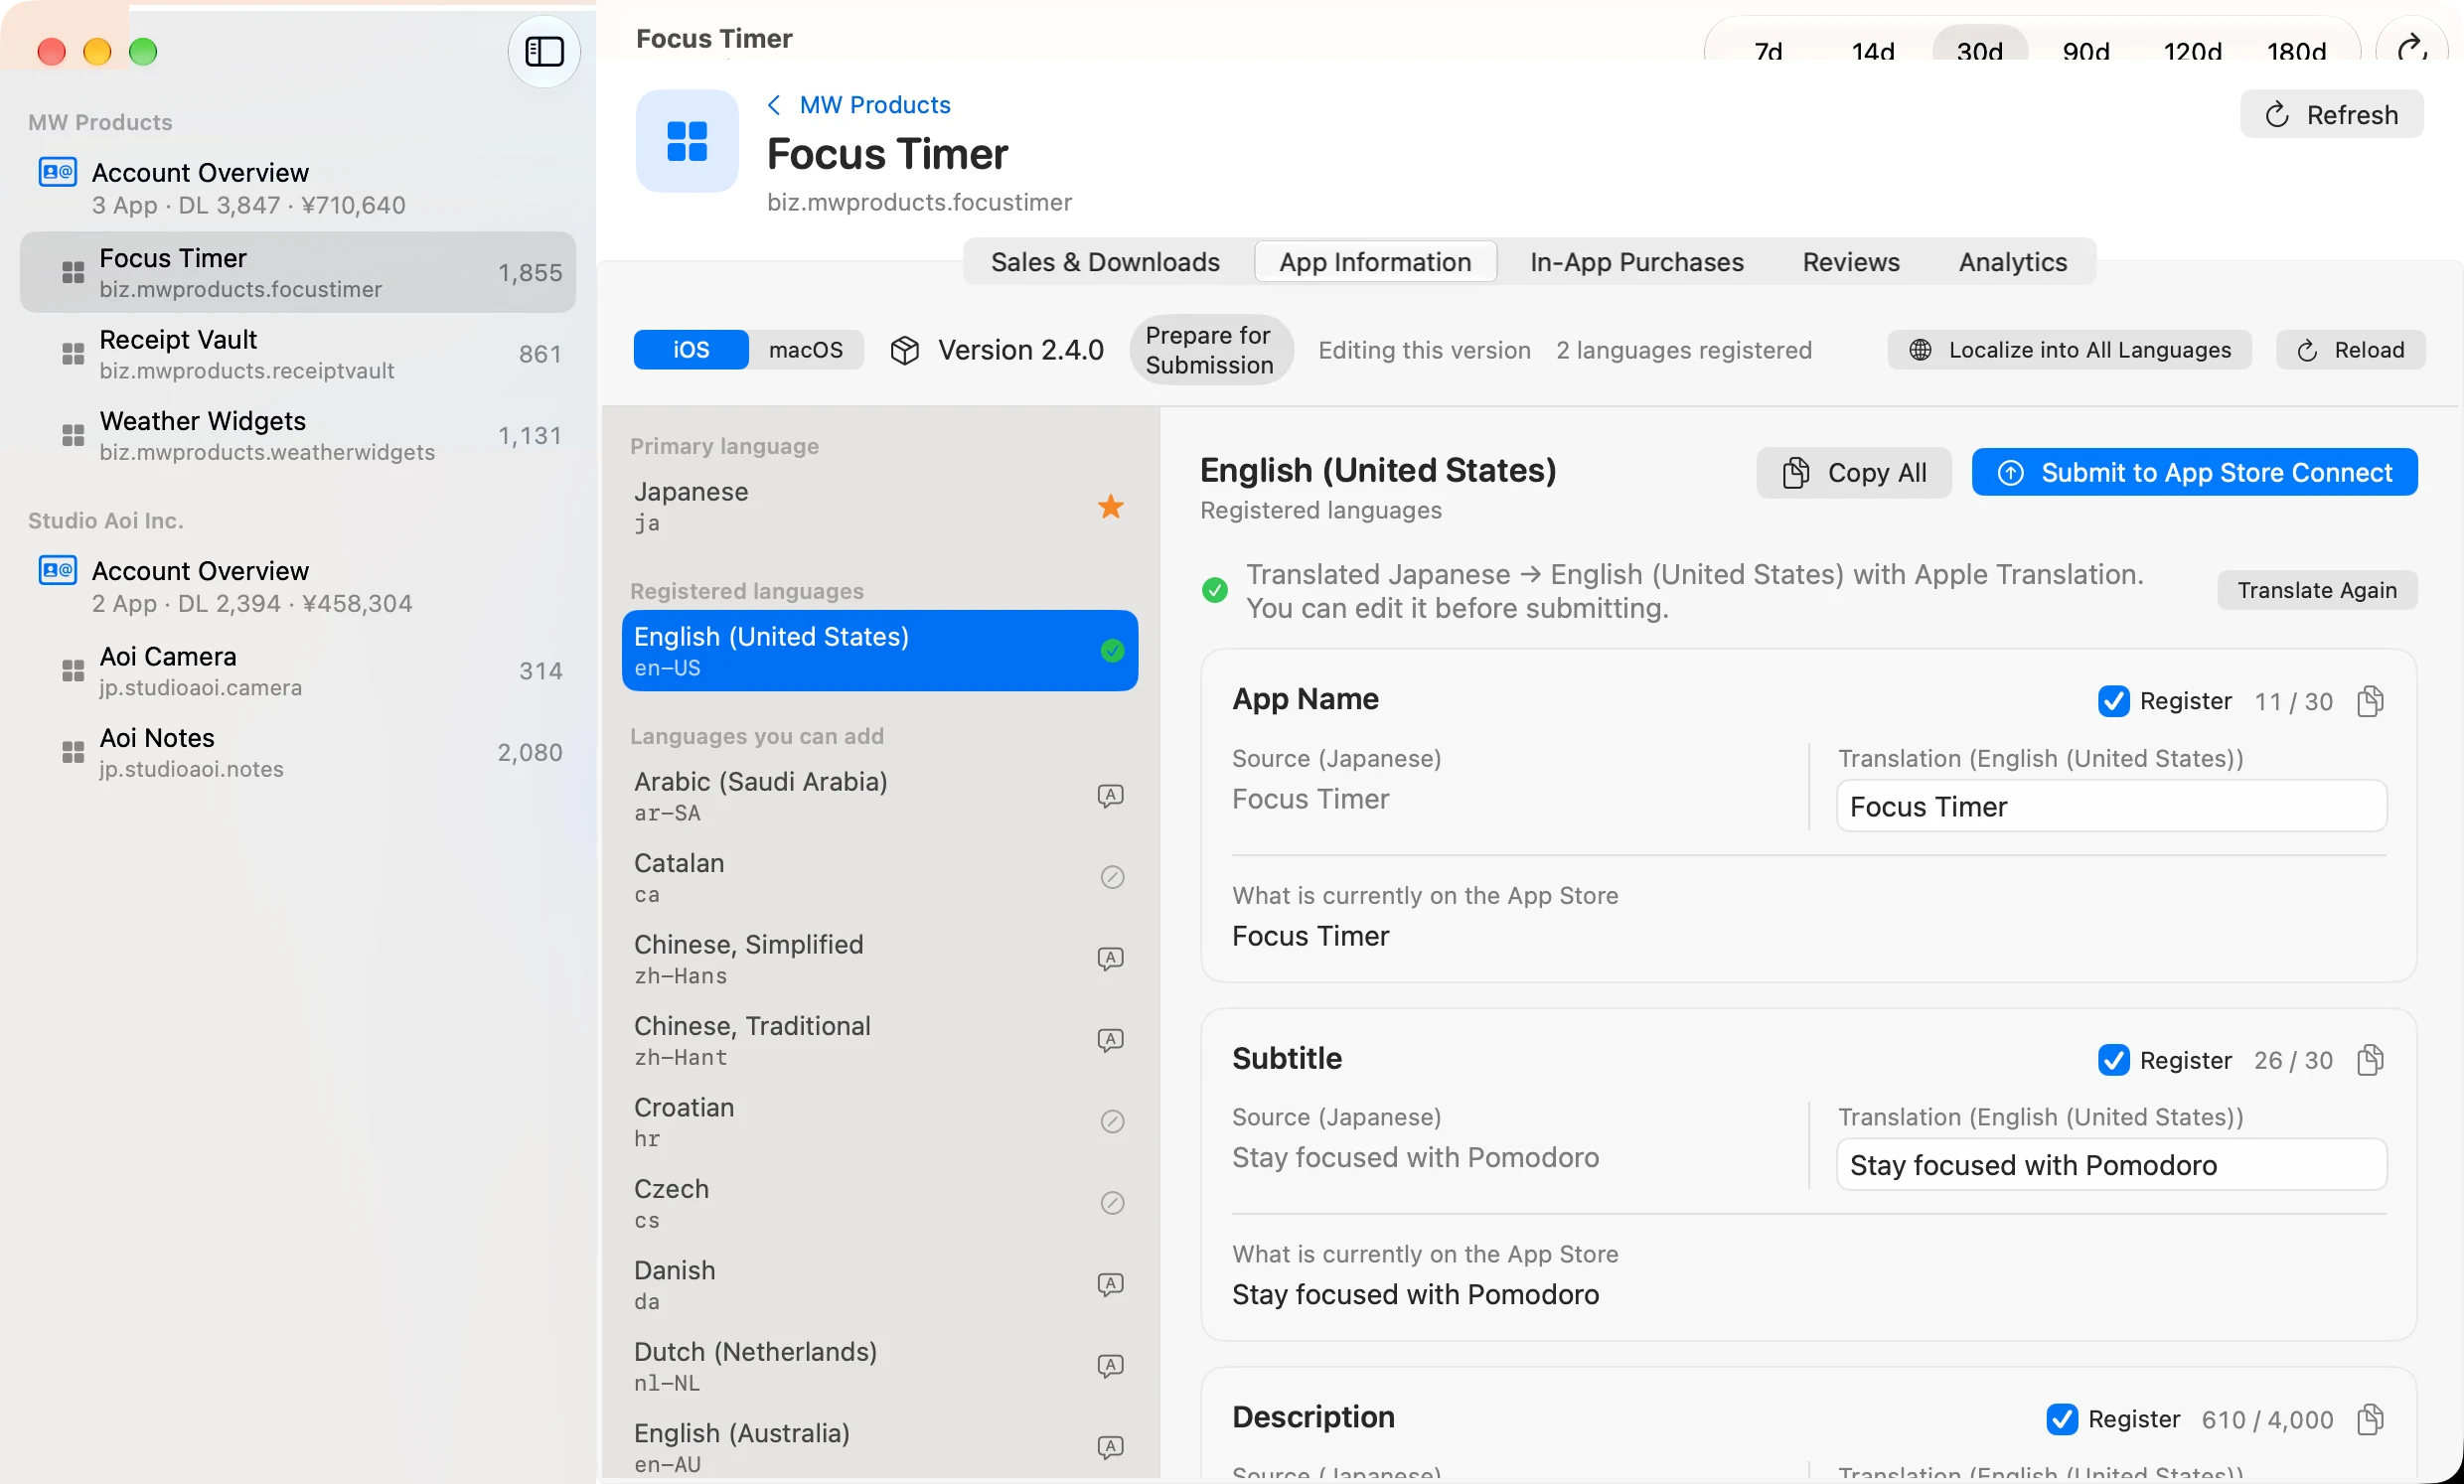This screenshot has width=2464, height=1484.
Task: Uncheck Register for Description
Action: point(2062,1419)
